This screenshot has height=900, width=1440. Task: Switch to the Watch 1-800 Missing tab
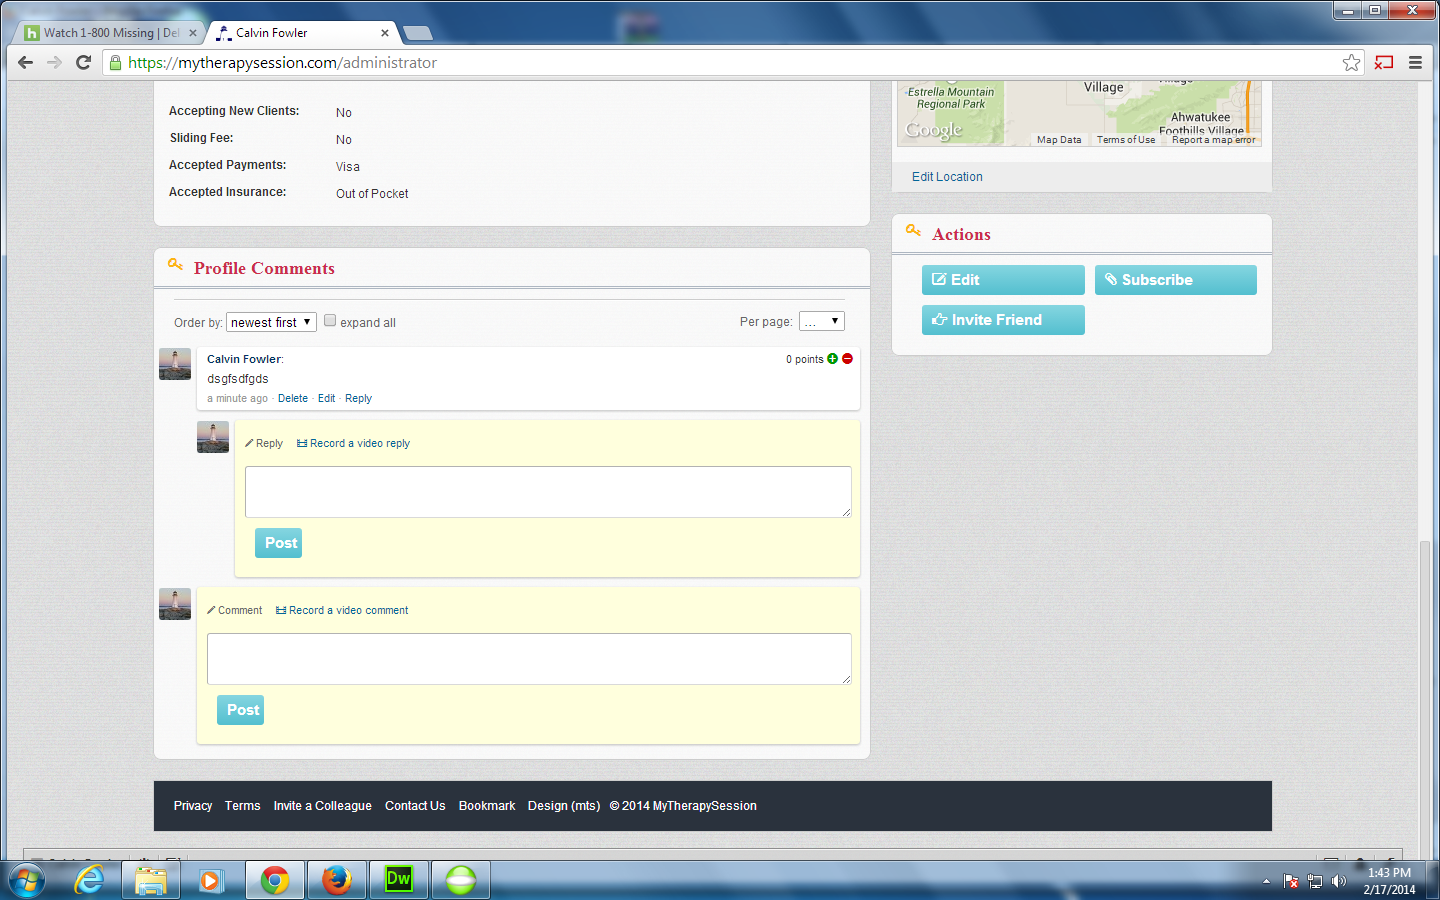[x=105, y=33]
